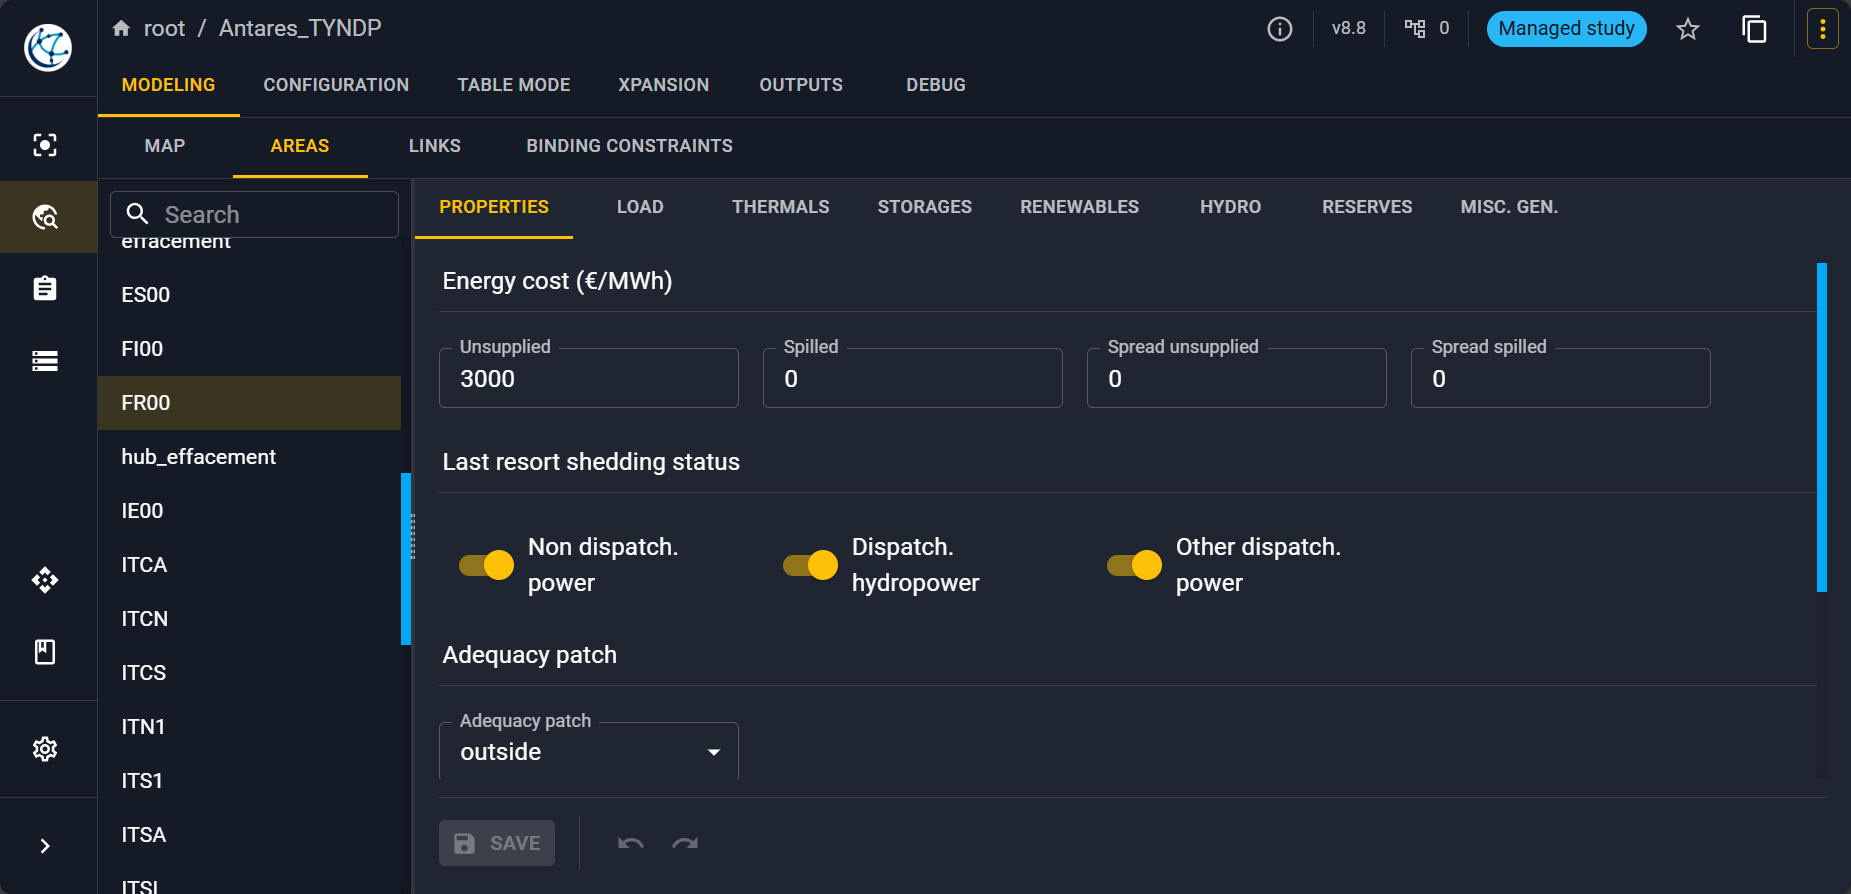Open the data storage list icon
This screenshot has width=1851, height=894.
pyautogui.click(x=45, y=361)
